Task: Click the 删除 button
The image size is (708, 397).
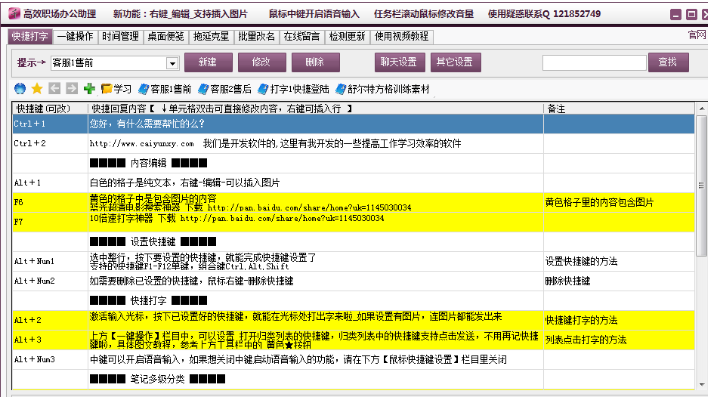Action: click(x=315, y=62)
